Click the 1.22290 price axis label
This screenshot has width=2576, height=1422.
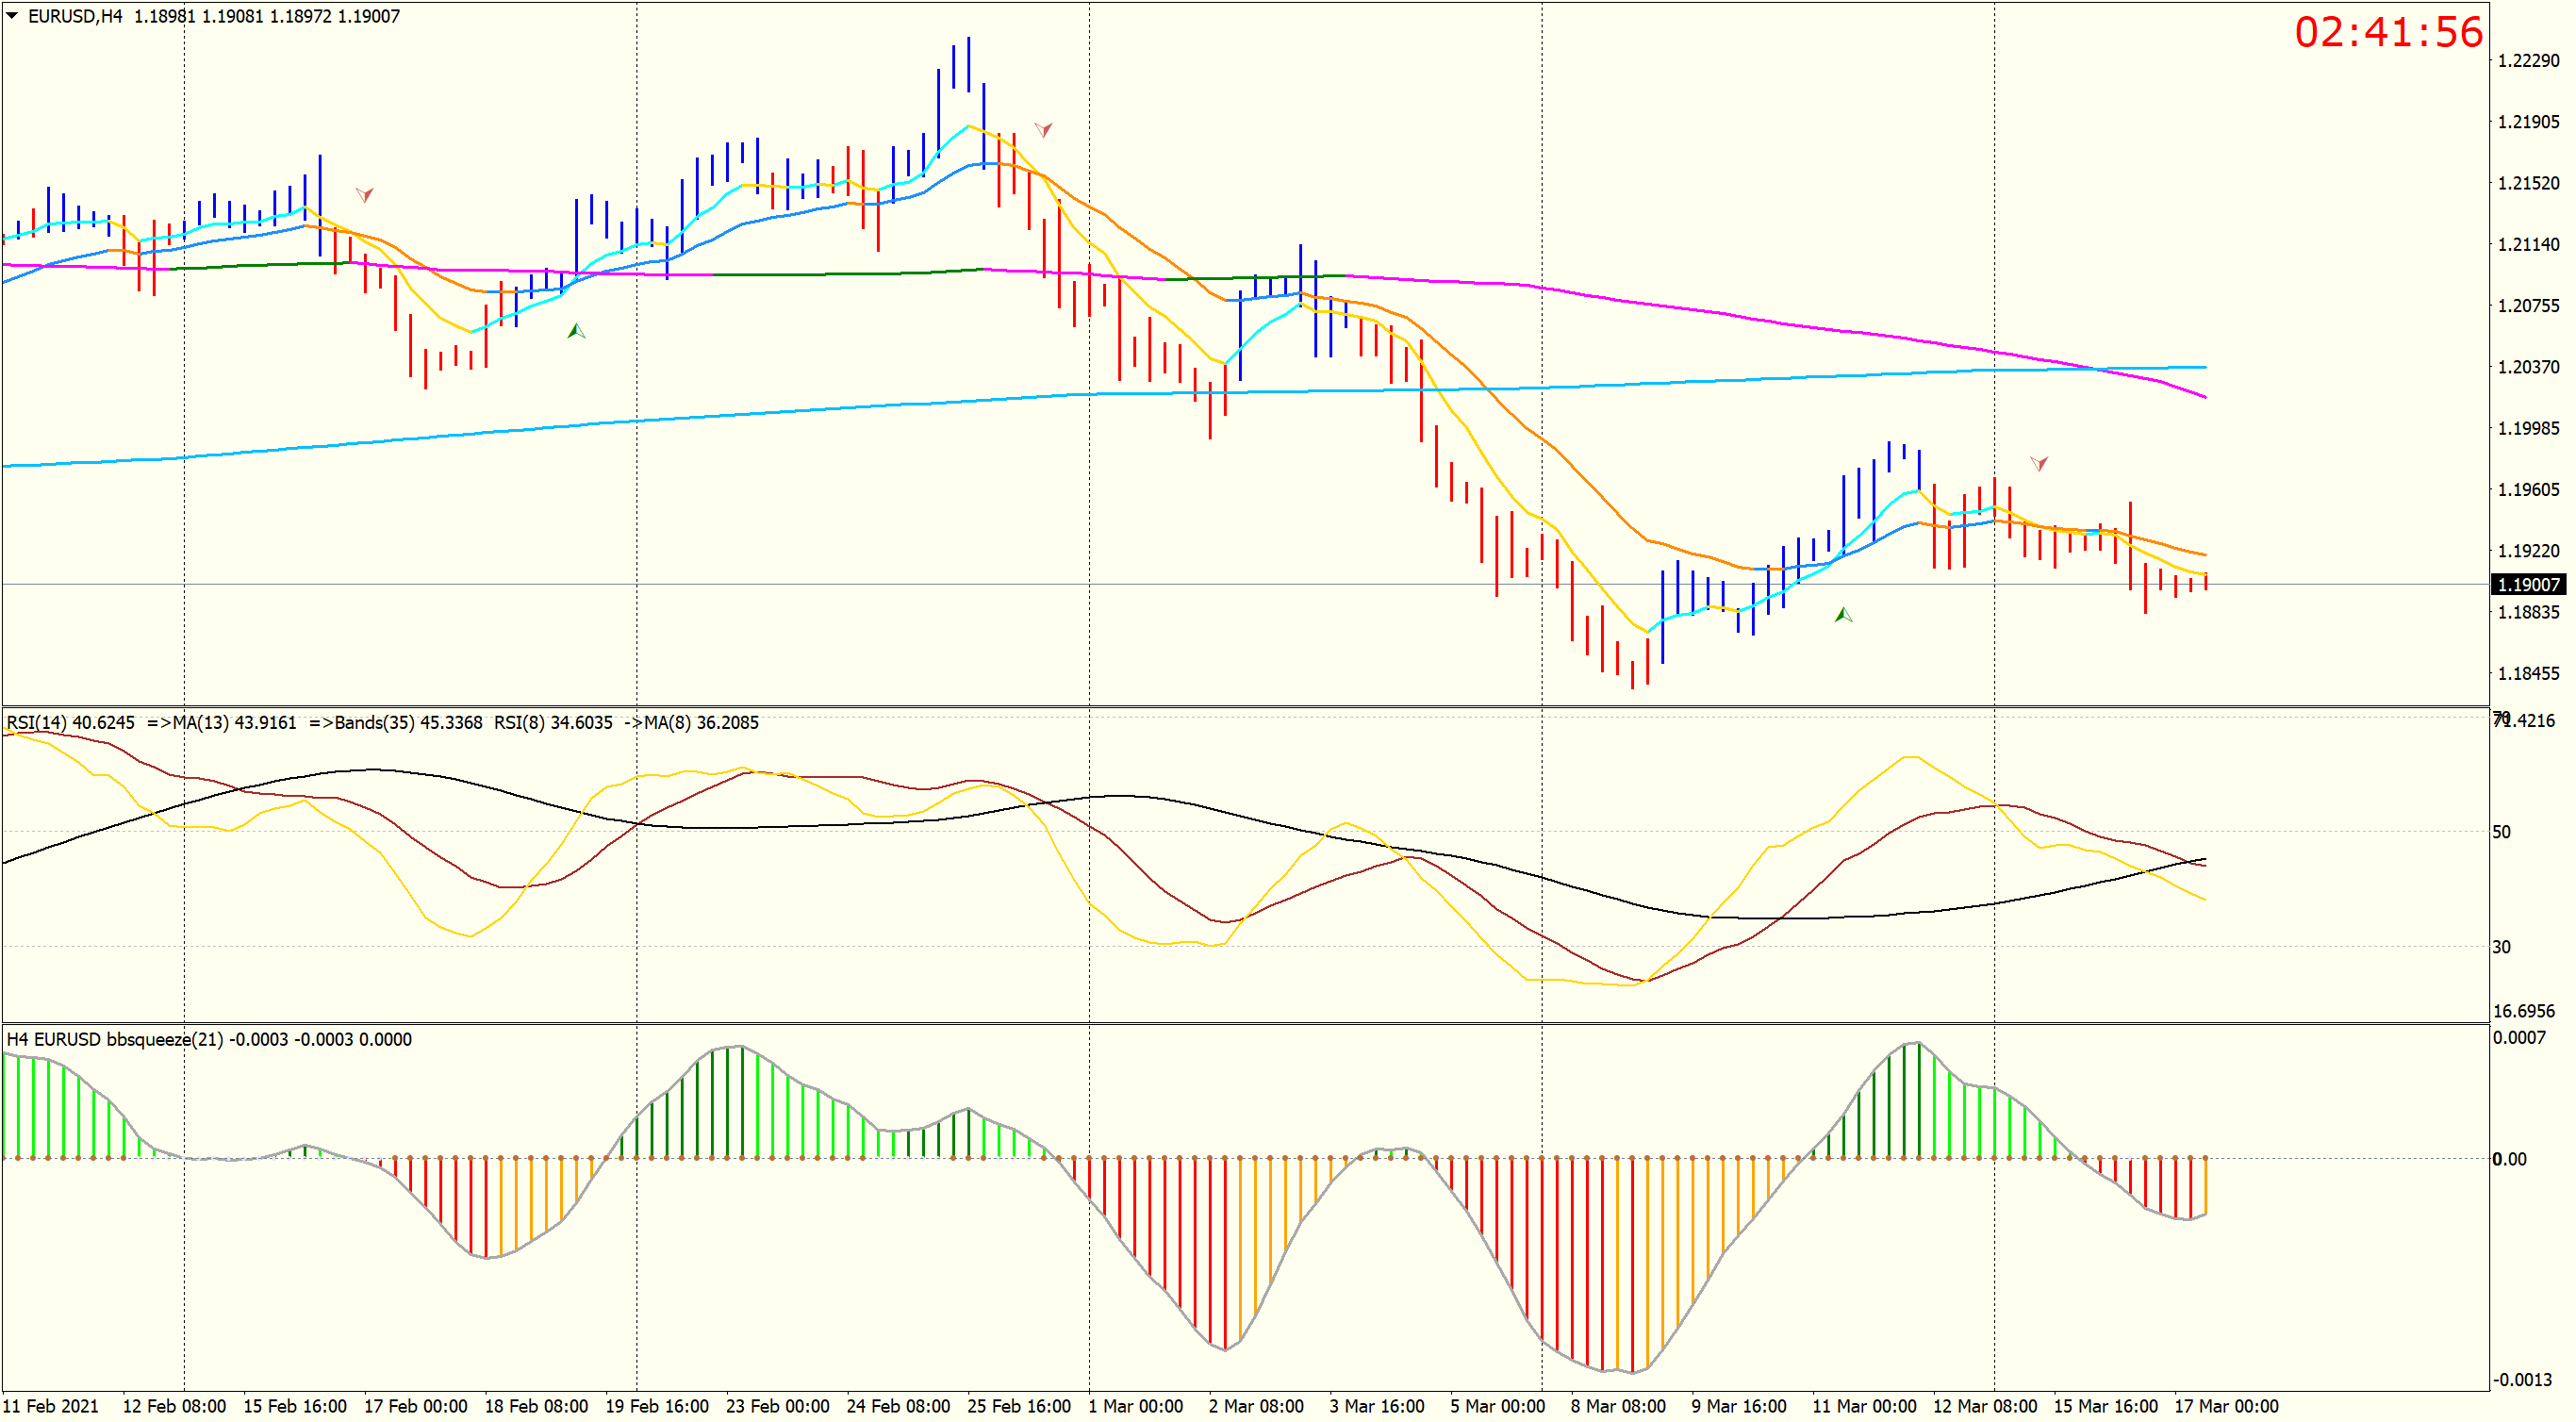[2528, 61]
